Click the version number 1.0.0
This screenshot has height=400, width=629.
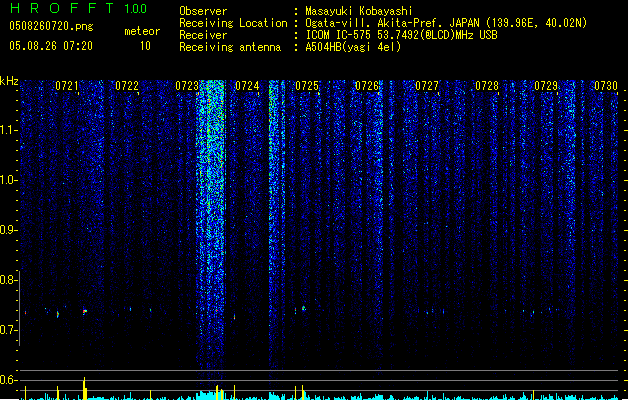[x=135, y=9]
